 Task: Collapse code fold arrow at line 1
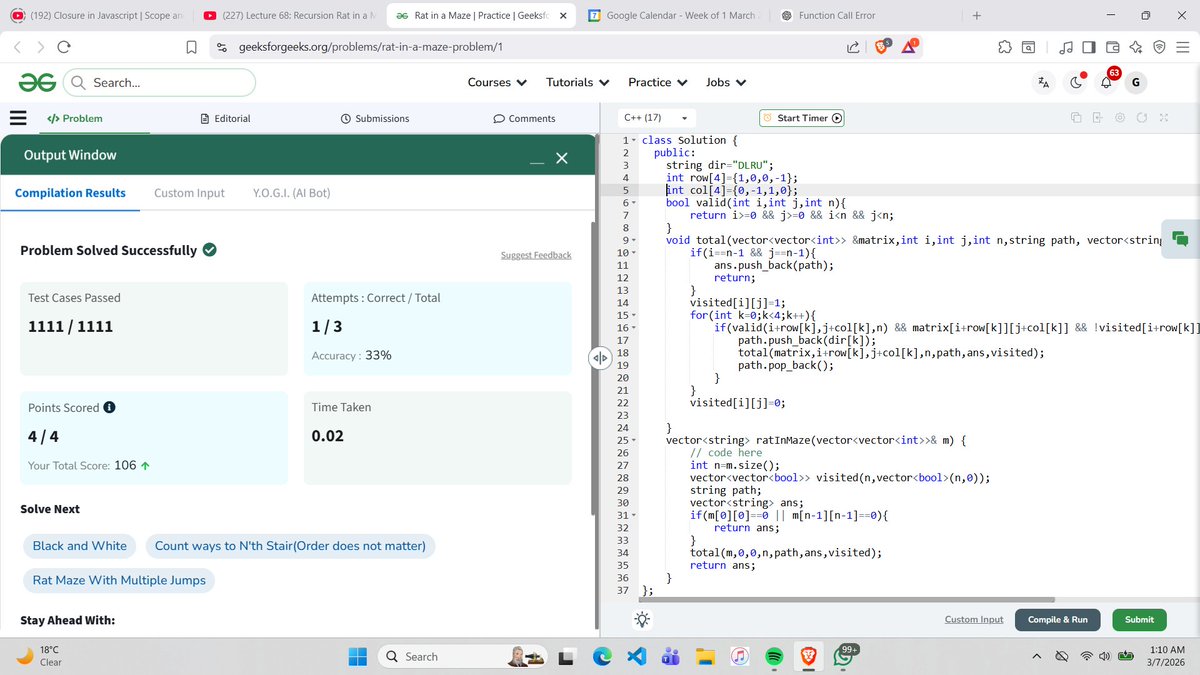(633, 141)
